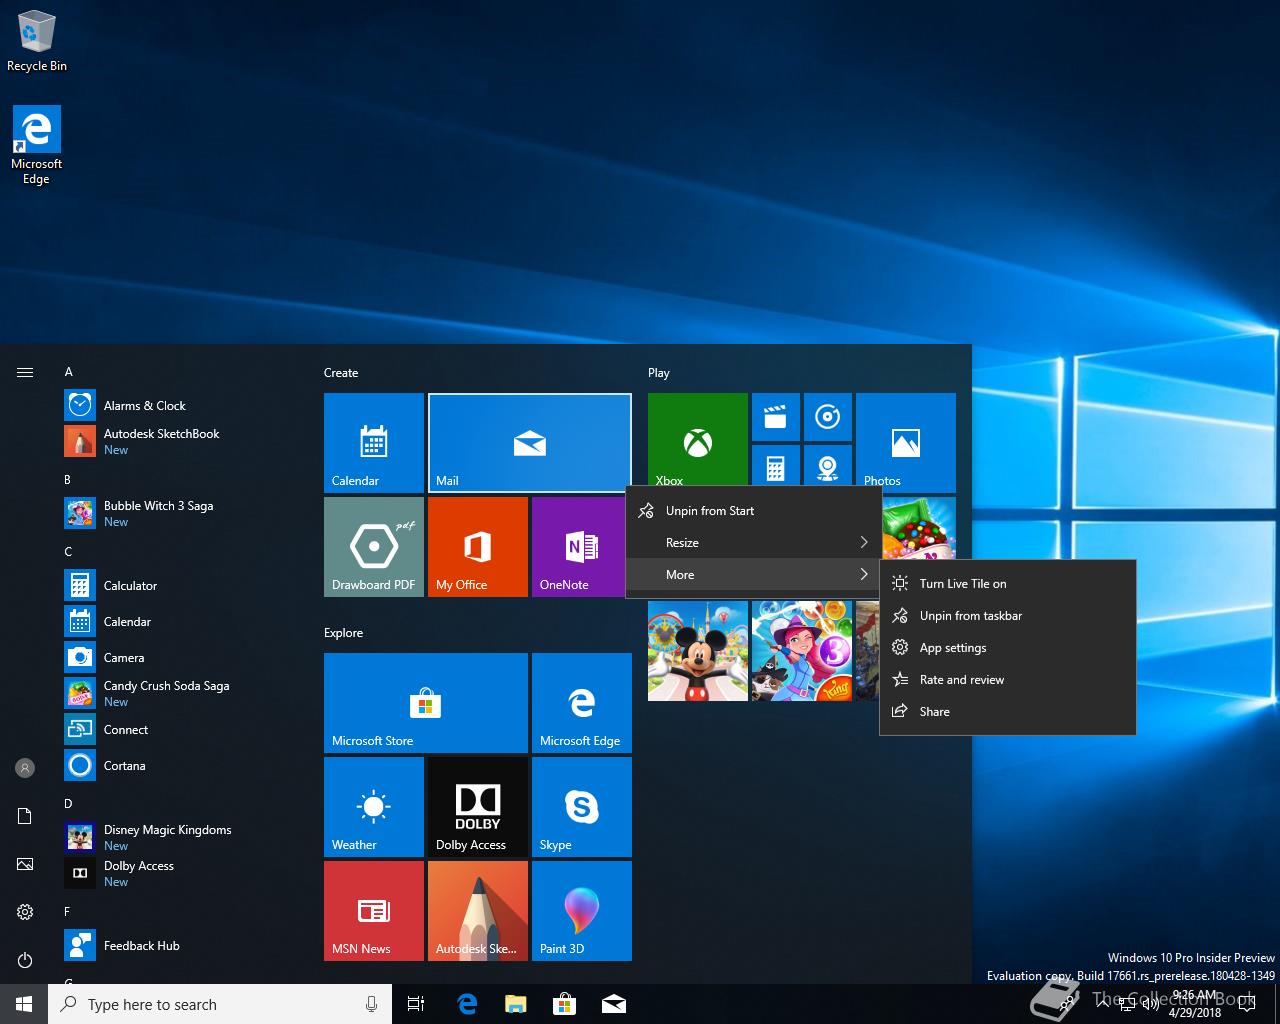
Task: Open the Paint 3D tile
Action: (x=581, y=910)
